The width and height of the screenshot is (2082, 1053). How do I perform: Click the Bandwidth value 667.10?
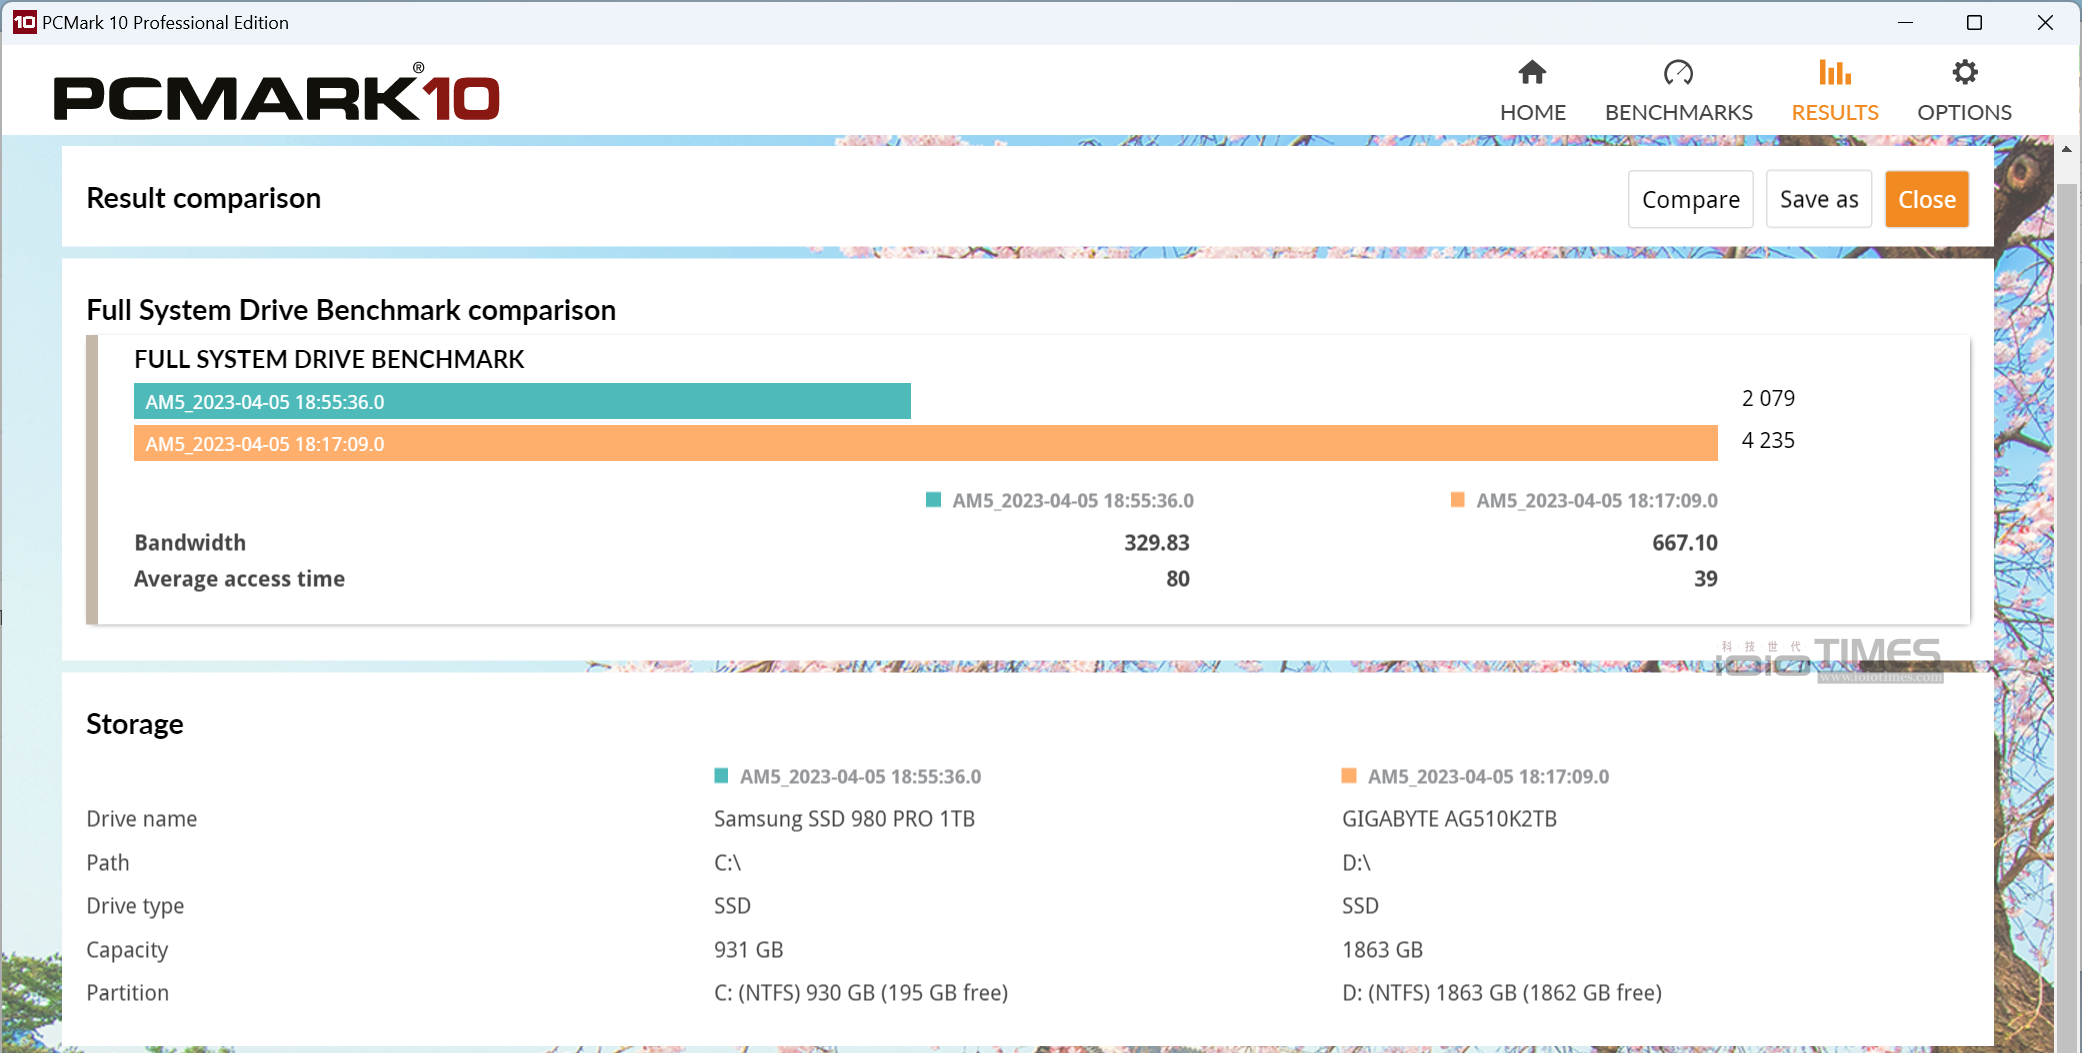coord(1684,543)
